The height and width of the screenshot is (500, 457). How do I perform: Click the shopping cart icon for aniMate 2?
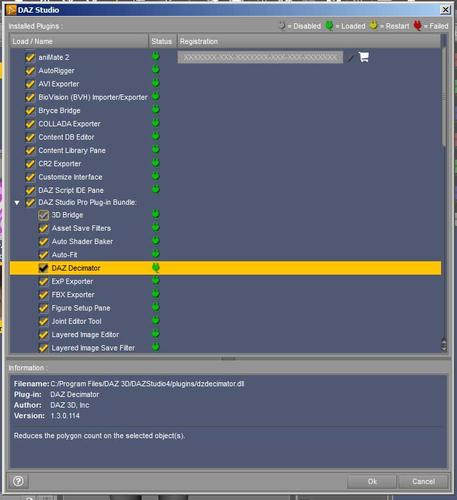[364, 57]
